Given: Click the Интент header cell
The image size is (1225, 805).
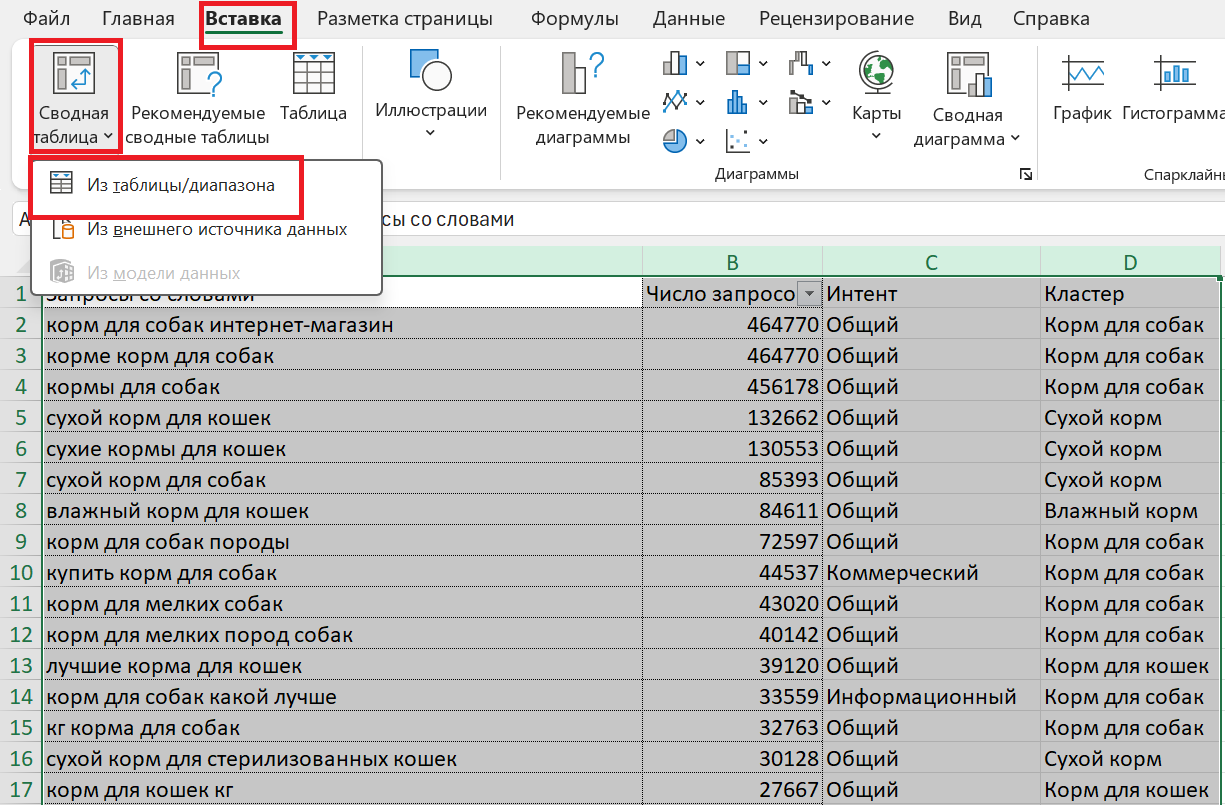Looking at the screenshot, I should coord(931,294).
